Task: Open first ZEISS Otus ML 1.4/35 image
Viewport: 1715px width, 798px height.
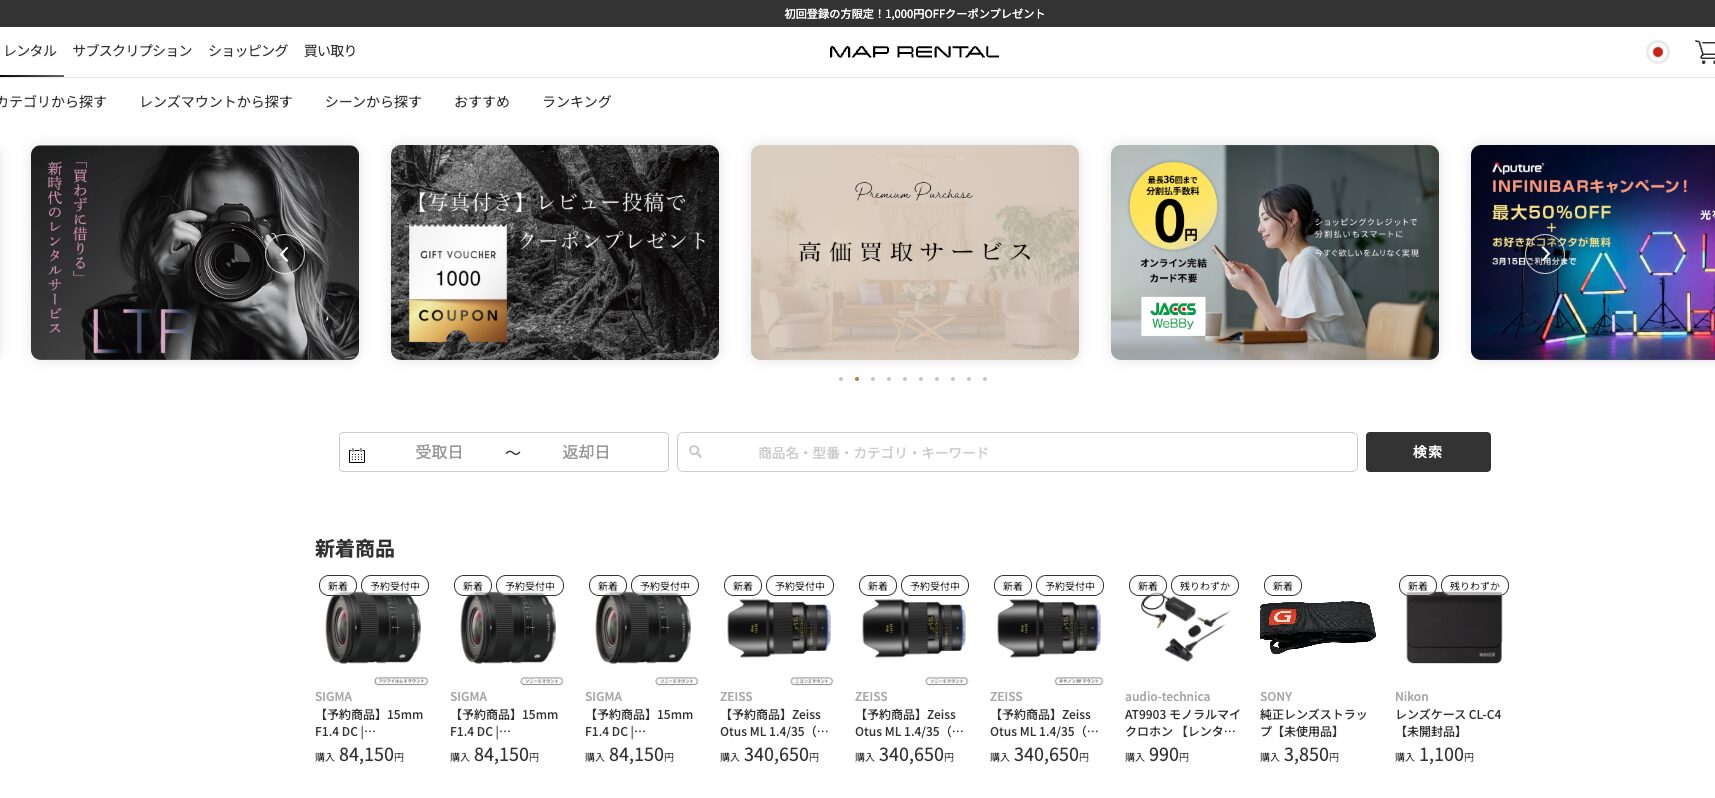Action: [x=777, y=629]
